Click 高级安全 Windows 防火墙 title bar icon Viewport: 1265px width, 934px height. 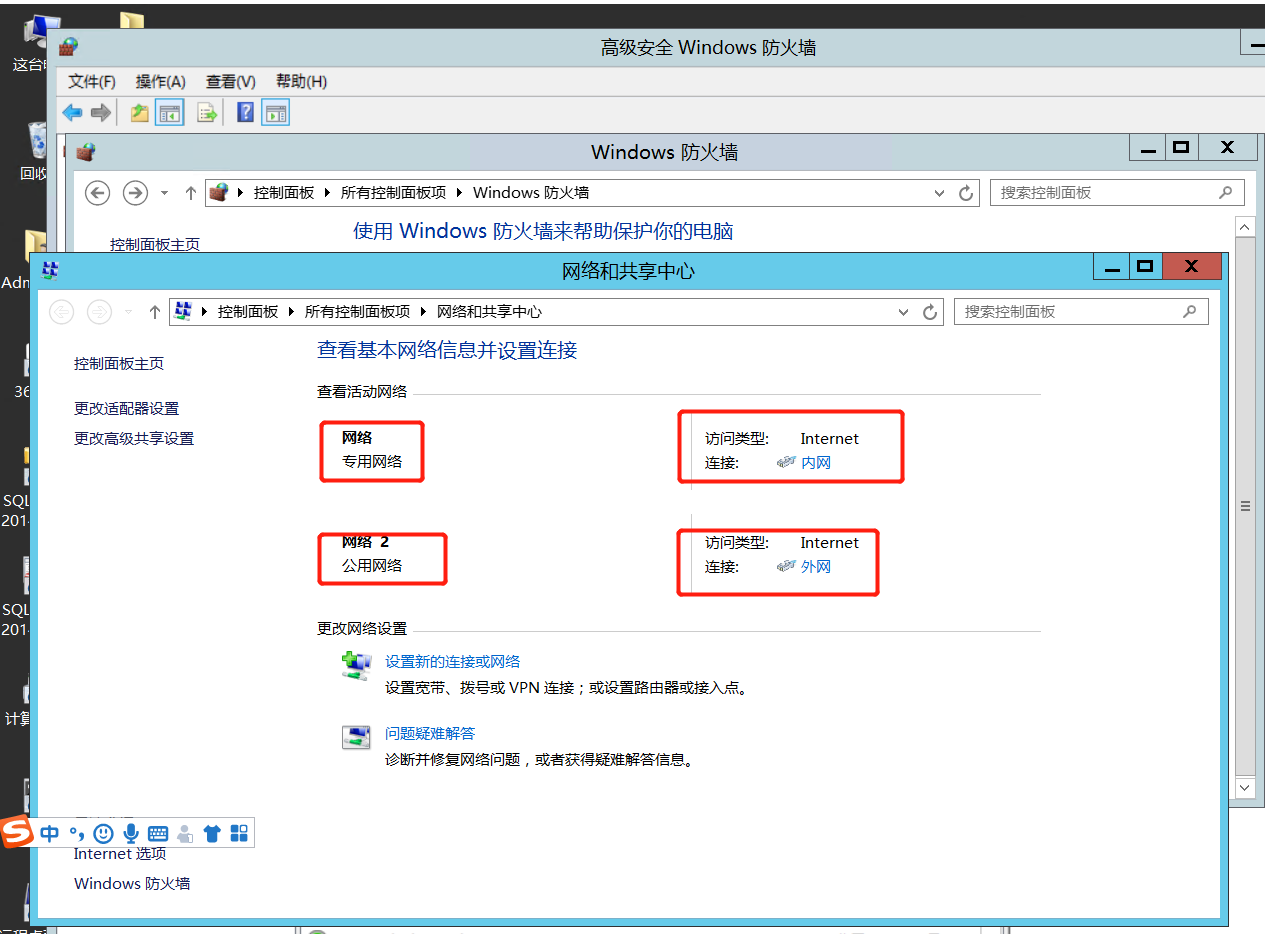68,47
